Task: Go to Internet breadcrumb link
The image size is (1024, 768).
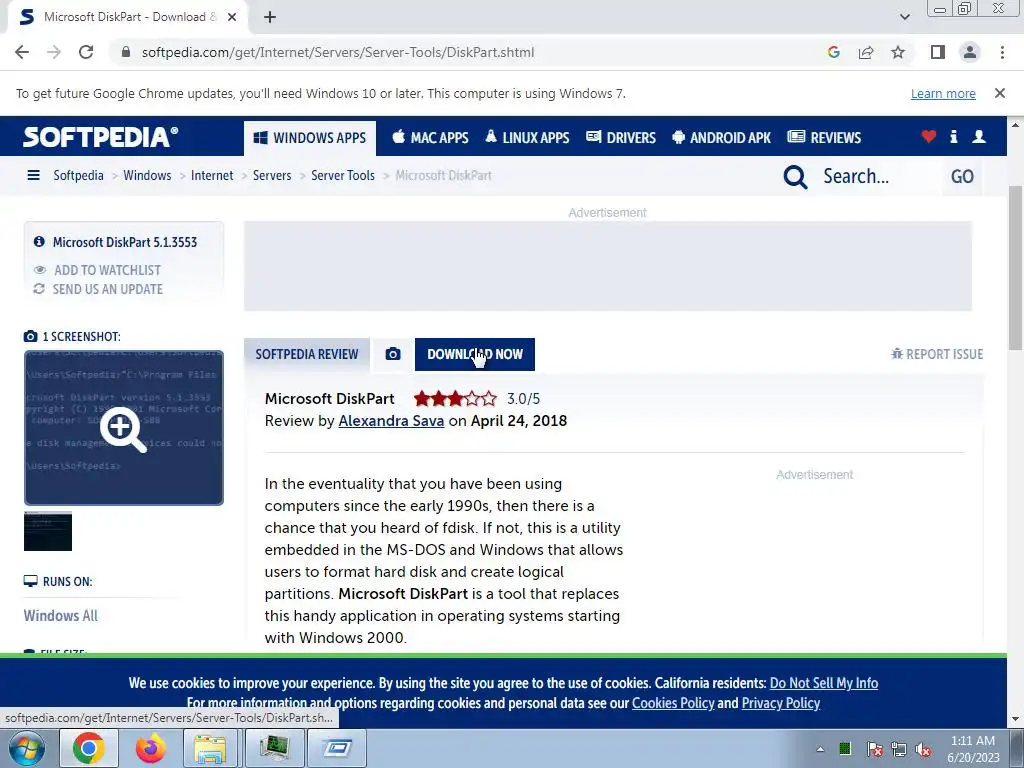Action: point(212,175)
